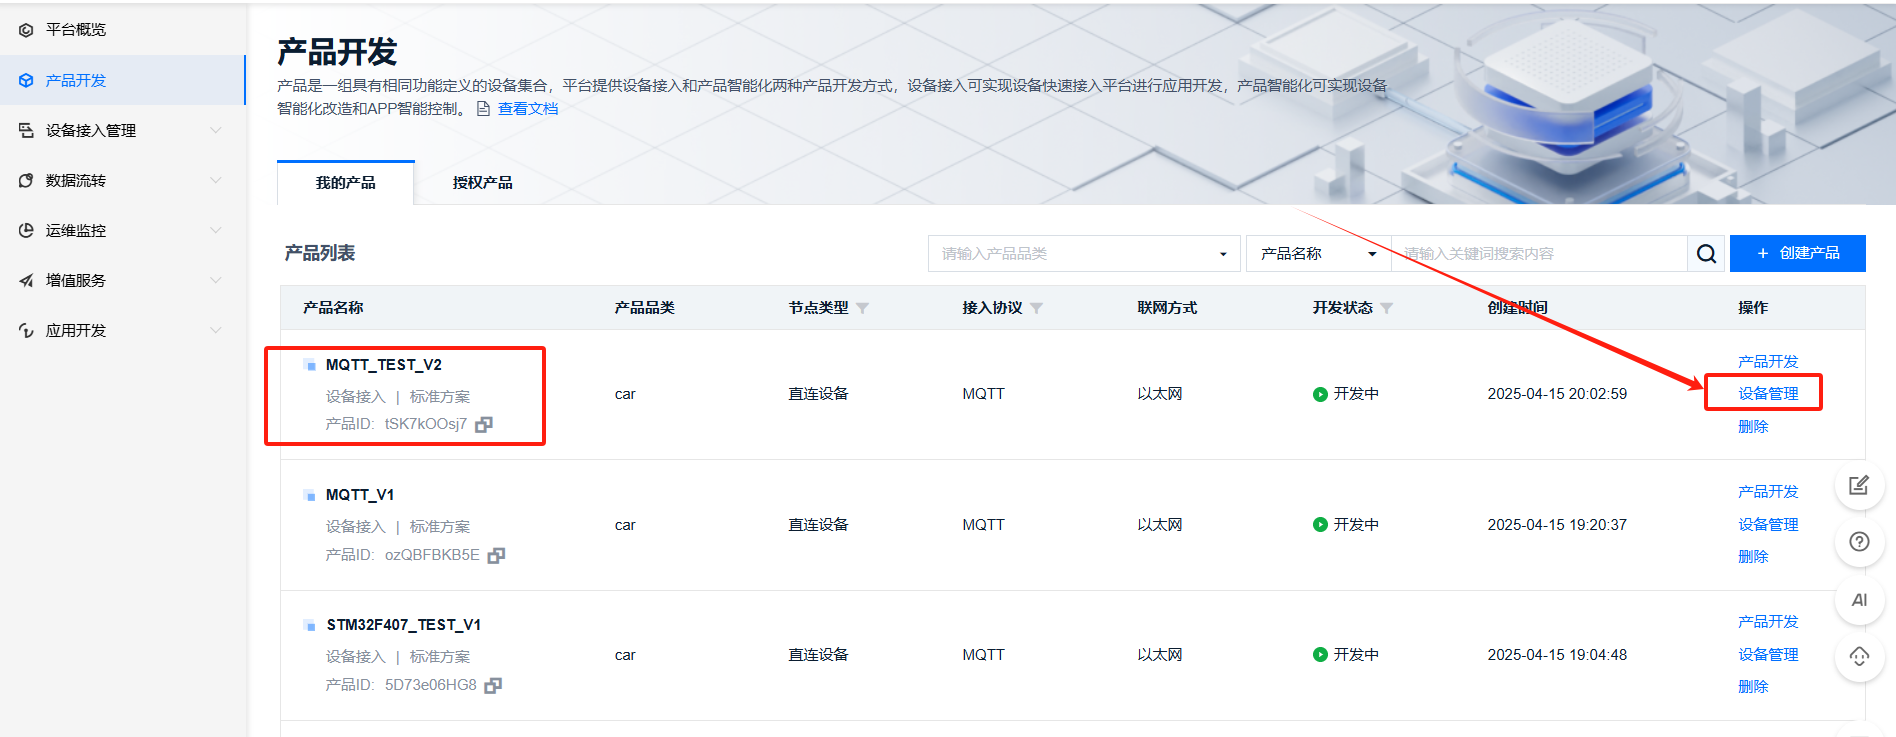Image resolution: width=1896 pixels, height=737 pixels.
Task: Switch to the 授权产品 tab
Action: coord(482,183)
